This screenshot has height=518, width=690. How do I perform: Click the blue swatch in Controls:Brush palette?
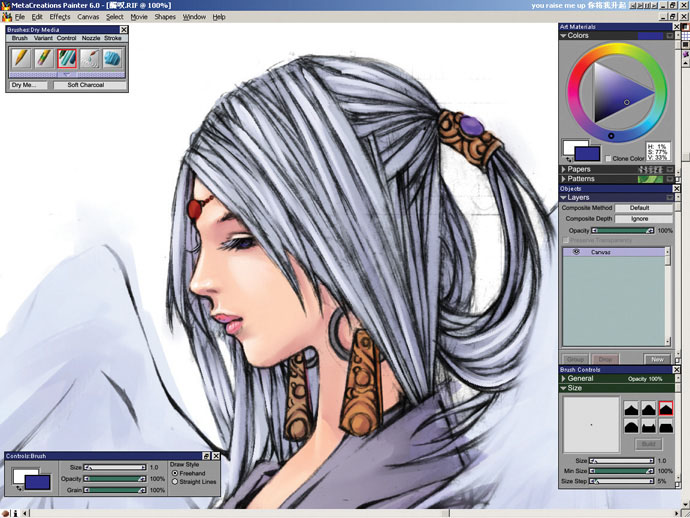pyautogui.click(x=37, y=482)
